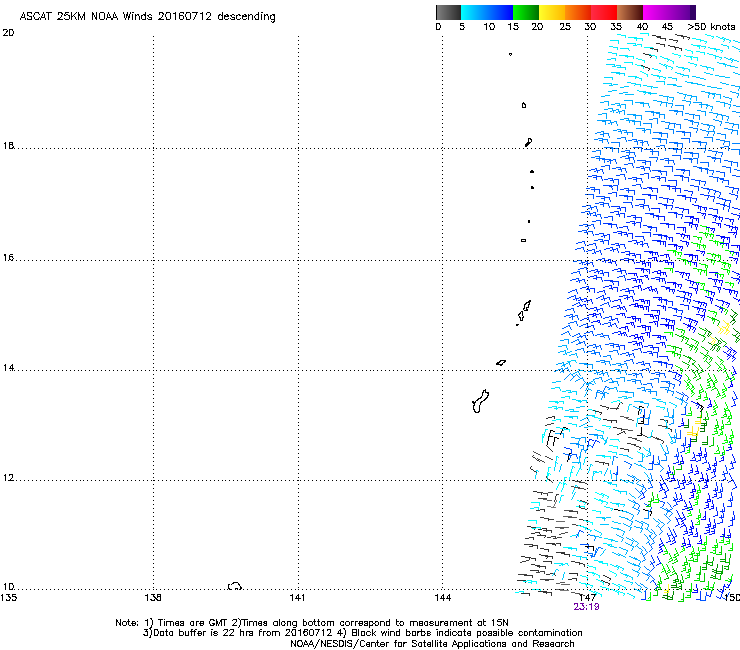Click the Guam island outline near 13N
This screenshot has width=740, height=650.
(480, 401)
